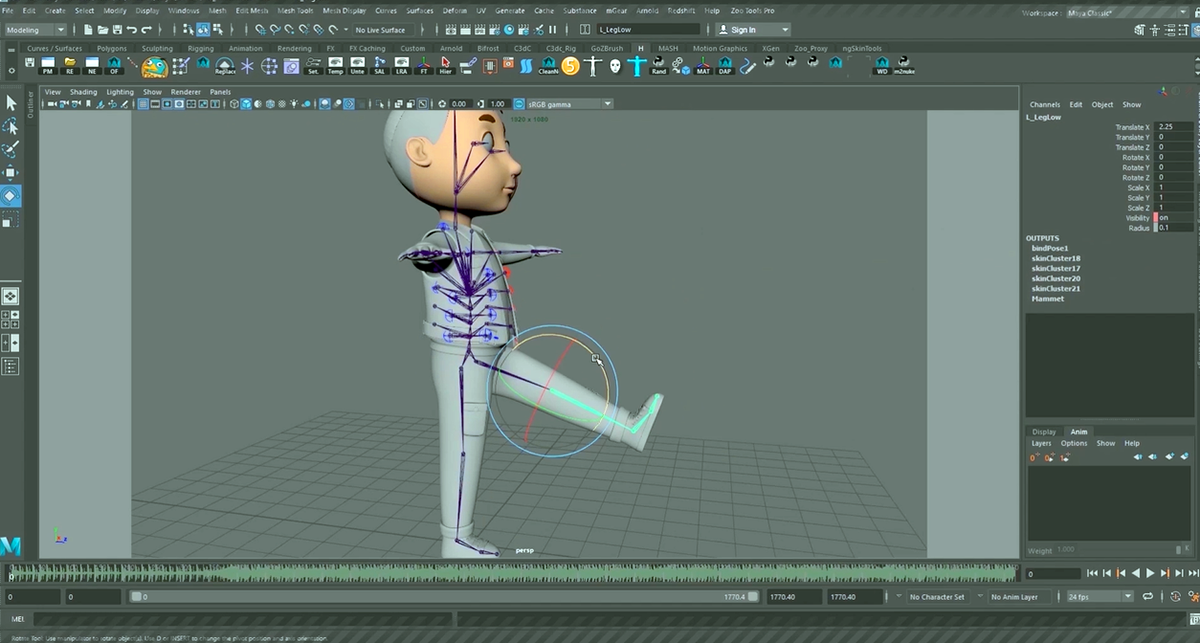This screenshot has width=1200, height=643.
Task: Switch to the Rigging shelf tab
Action: (x=200, y=48)
